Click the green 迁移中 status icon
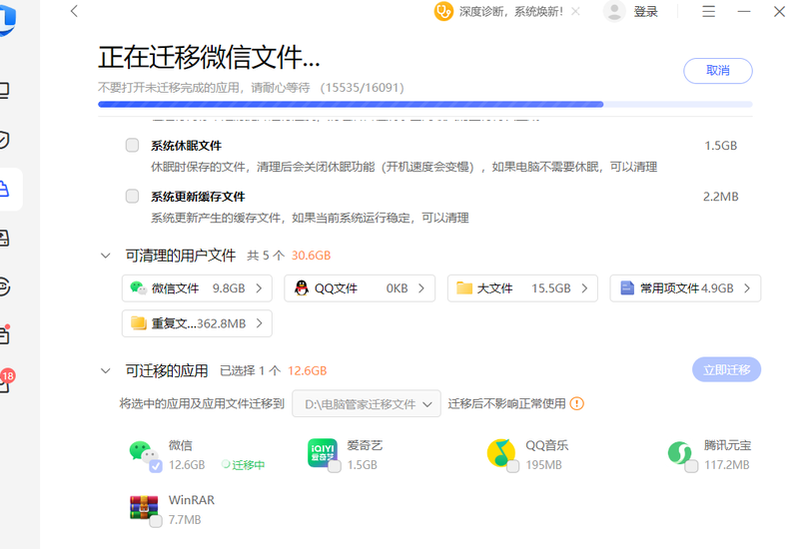Viewport: 799px width, 549px height. 226,464
